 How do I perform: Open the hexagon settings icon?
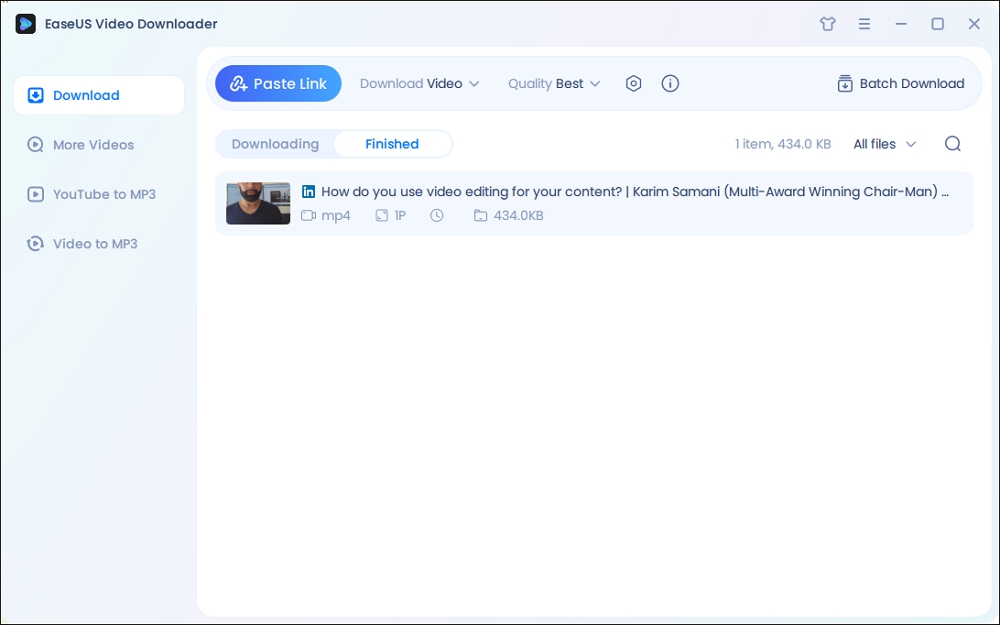click(633, 84)
